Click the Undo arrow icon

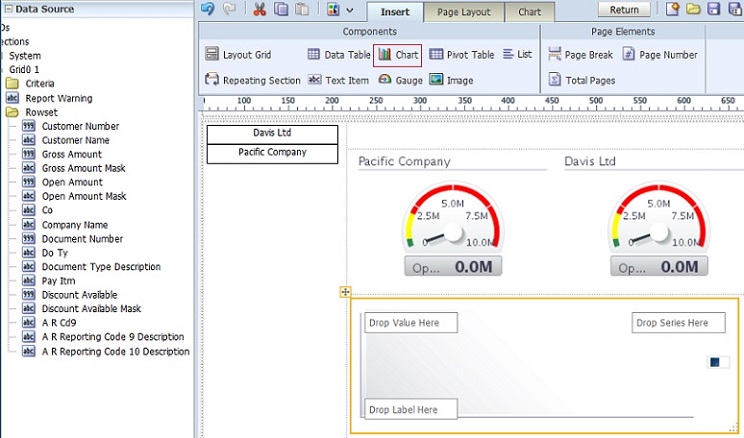[208, 9]
